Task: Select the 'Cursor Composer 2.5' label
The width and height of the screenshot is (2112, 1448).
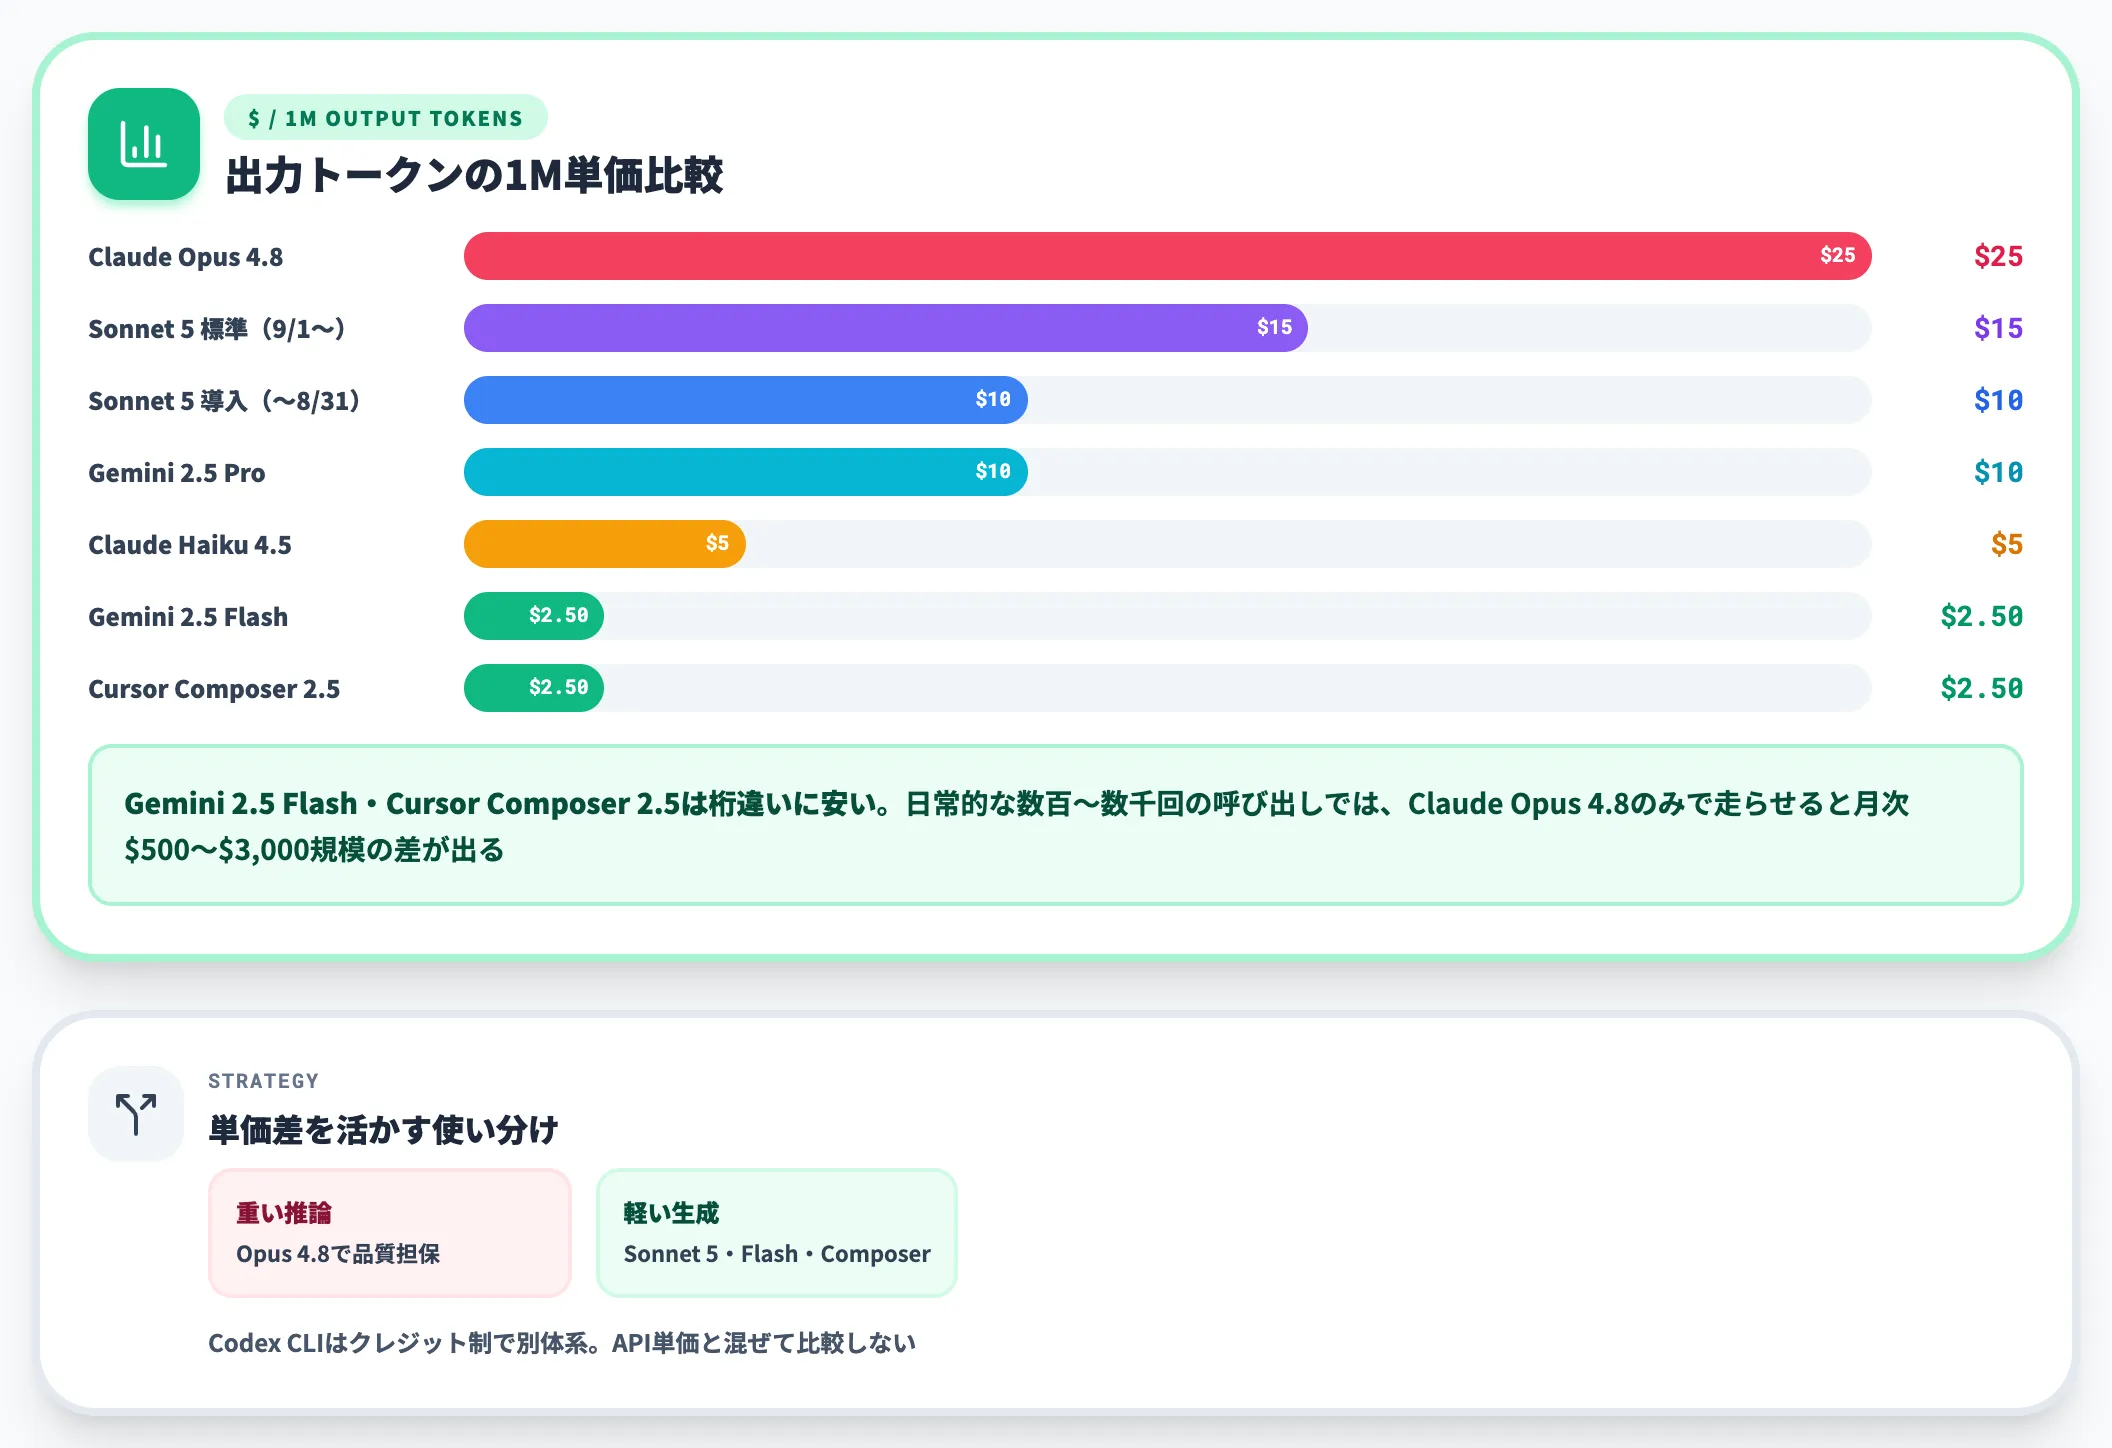Action: 213,689
